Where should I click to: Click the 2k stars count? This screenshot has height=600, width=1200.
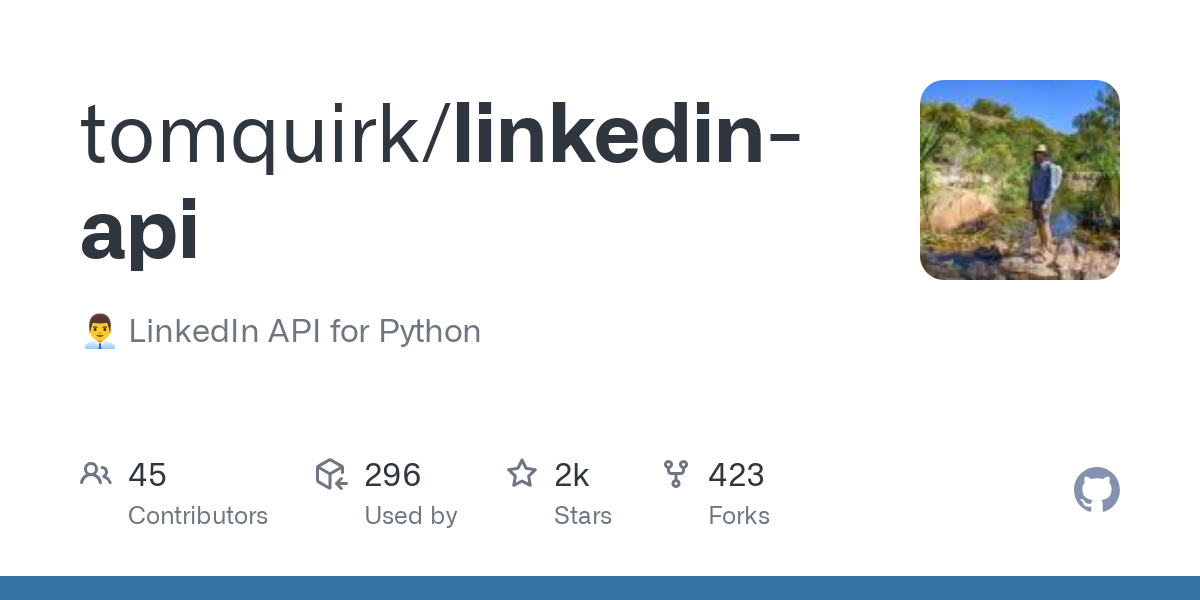(x=571, y=475)
